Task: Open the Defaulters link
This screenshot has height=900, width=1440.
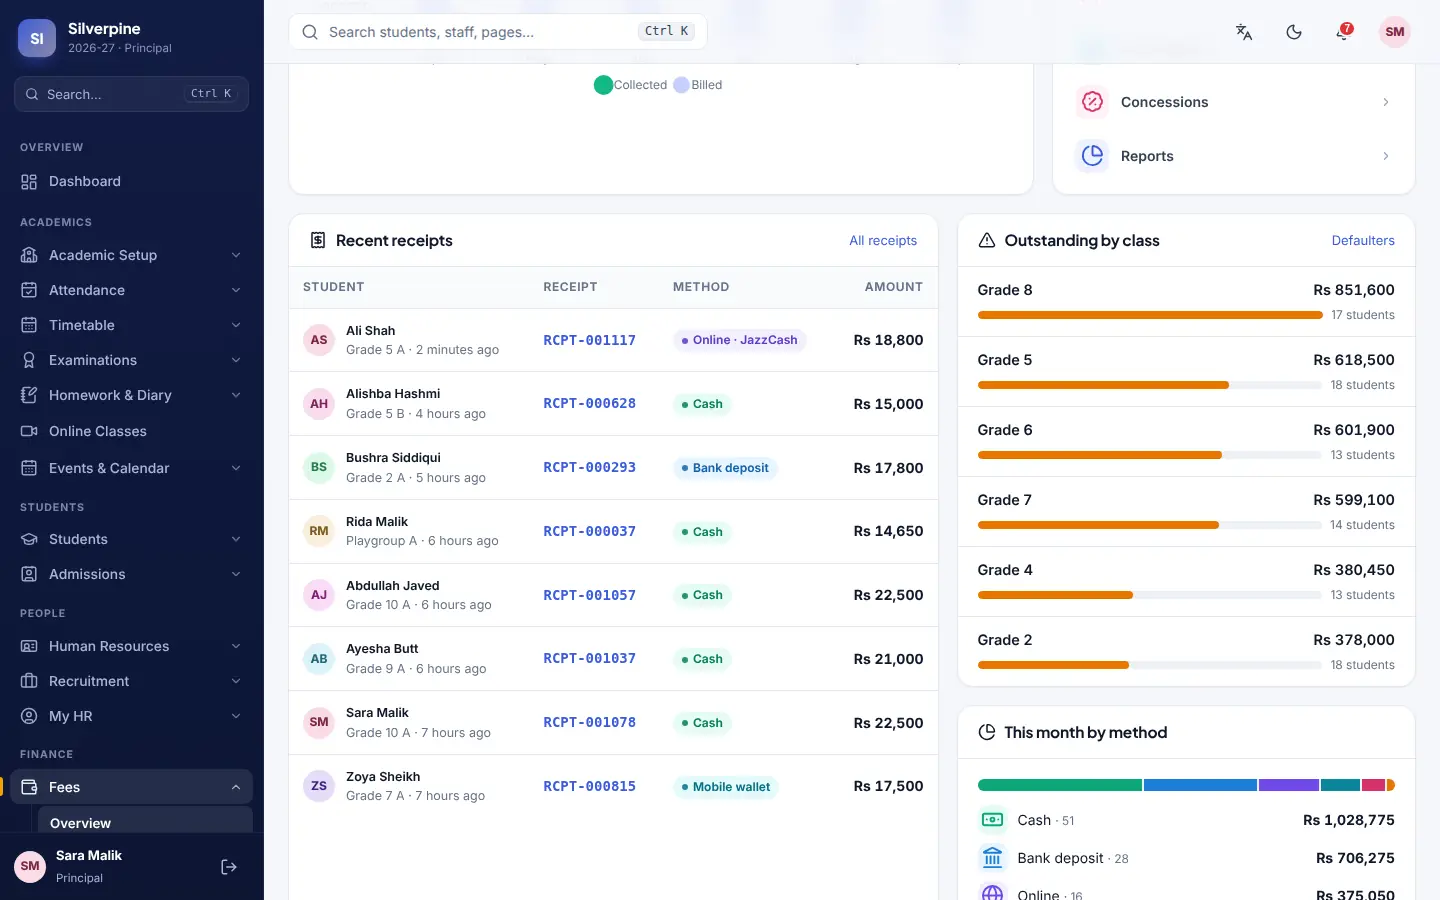Action: pyautogui.click(x=1363, y=240)
